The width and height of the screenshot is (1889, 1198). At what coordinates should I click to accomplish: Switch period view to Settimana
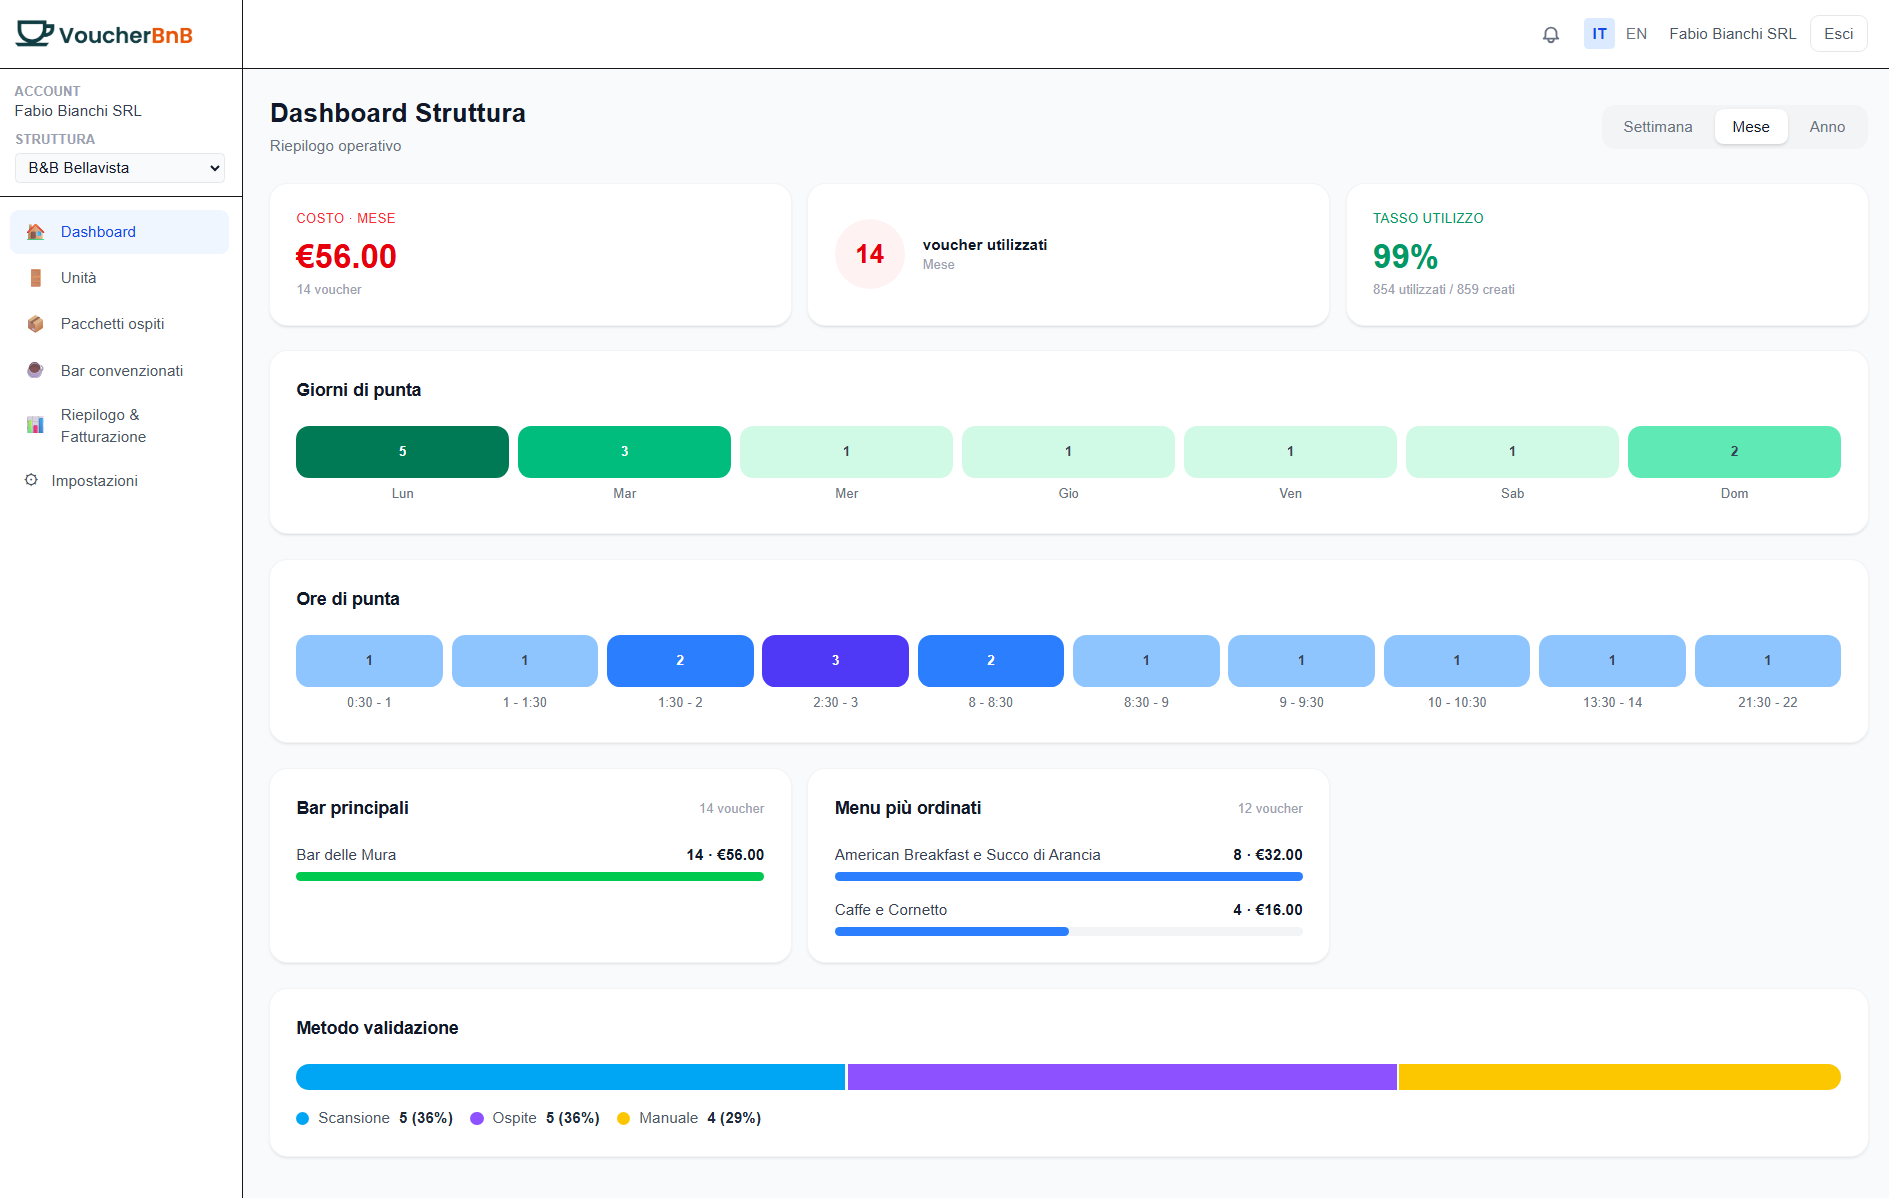[1657, 127]
